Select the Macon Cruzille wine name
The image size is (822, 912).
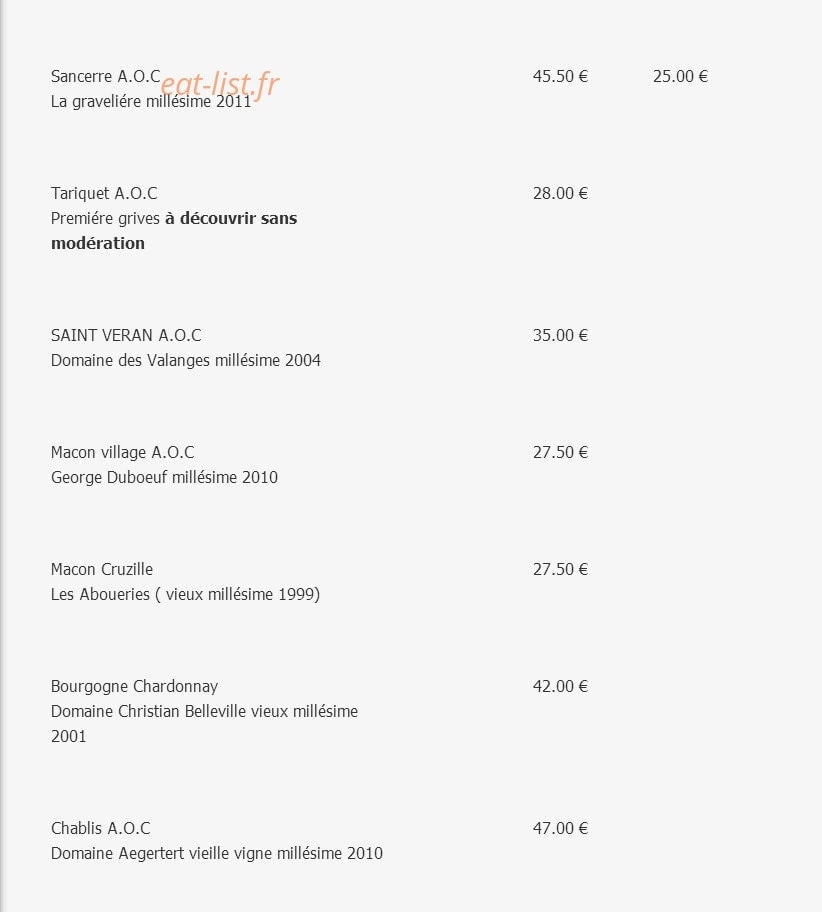[x=102, y=569]
